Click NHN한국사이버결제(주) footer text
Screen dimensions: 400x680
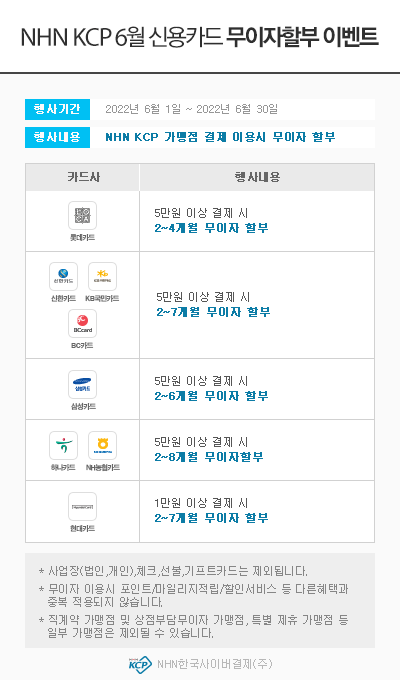click(214, 664)
